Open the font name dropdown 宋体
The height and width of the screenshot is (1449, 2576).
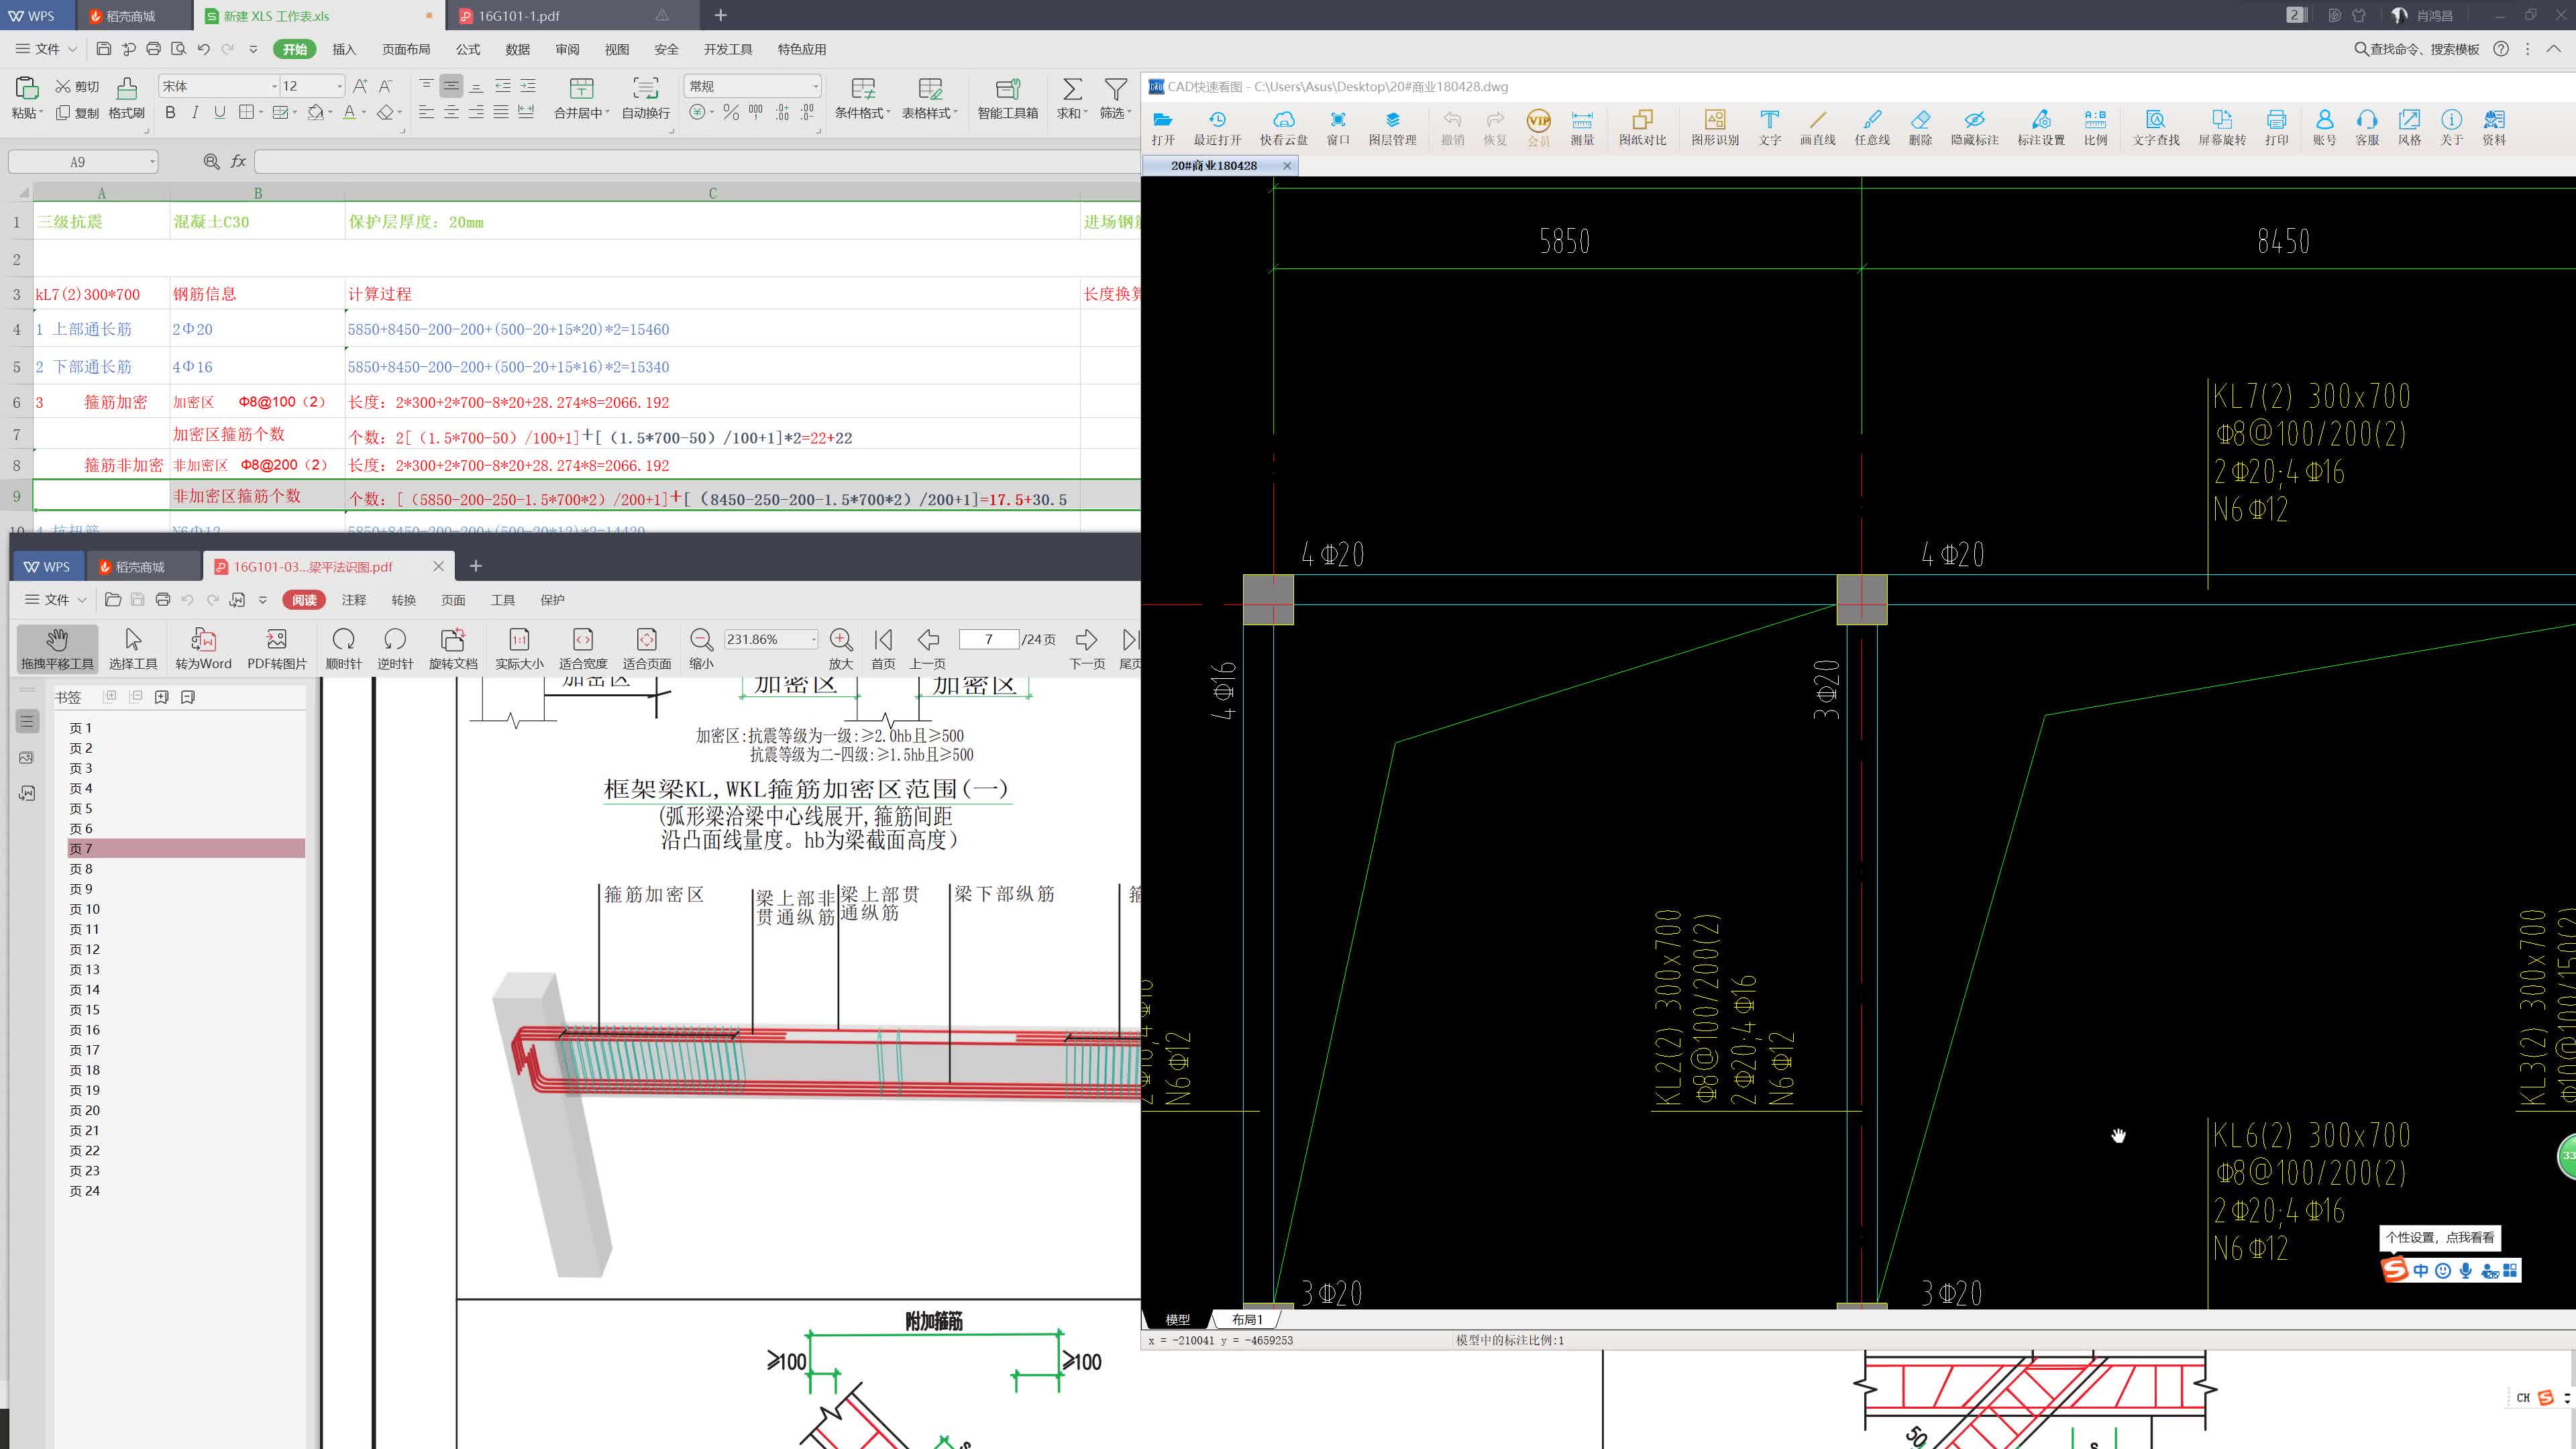274,86
